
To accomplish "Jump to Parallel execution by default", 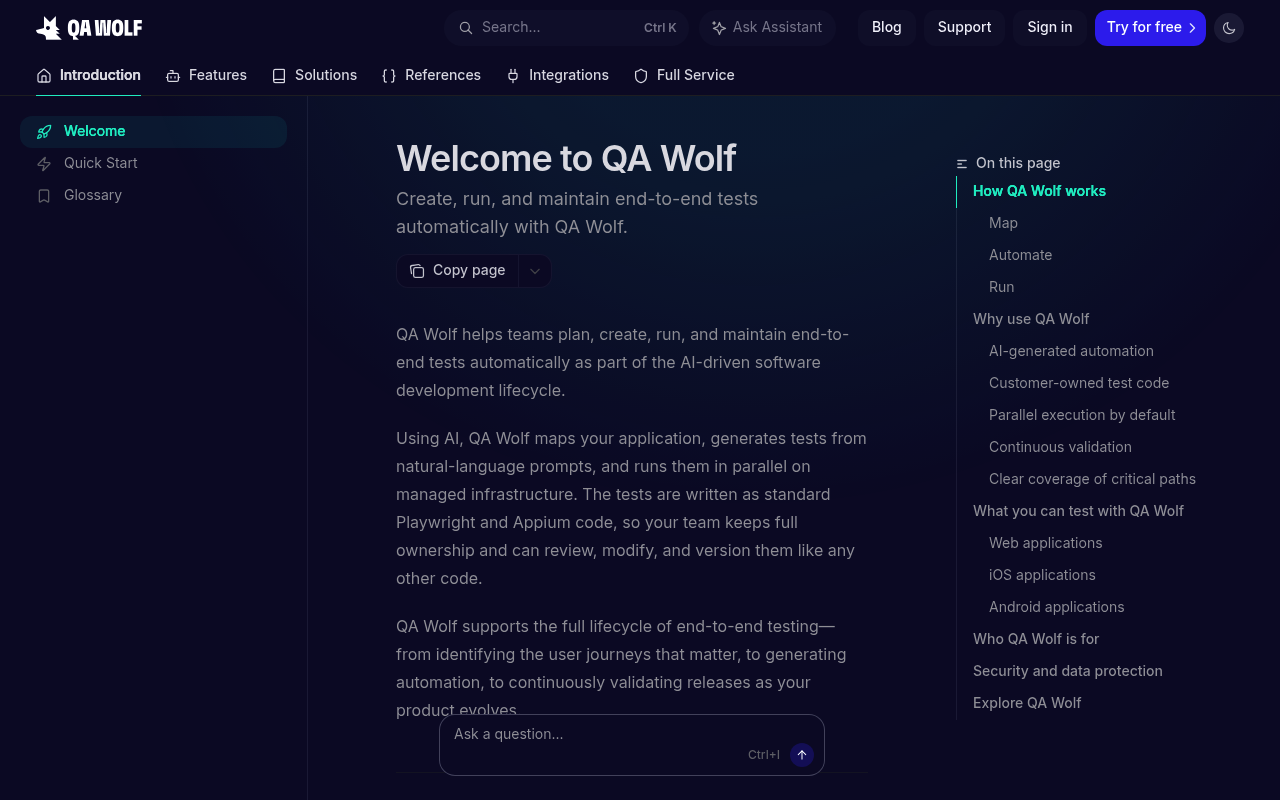I will tap(1082, 415).
